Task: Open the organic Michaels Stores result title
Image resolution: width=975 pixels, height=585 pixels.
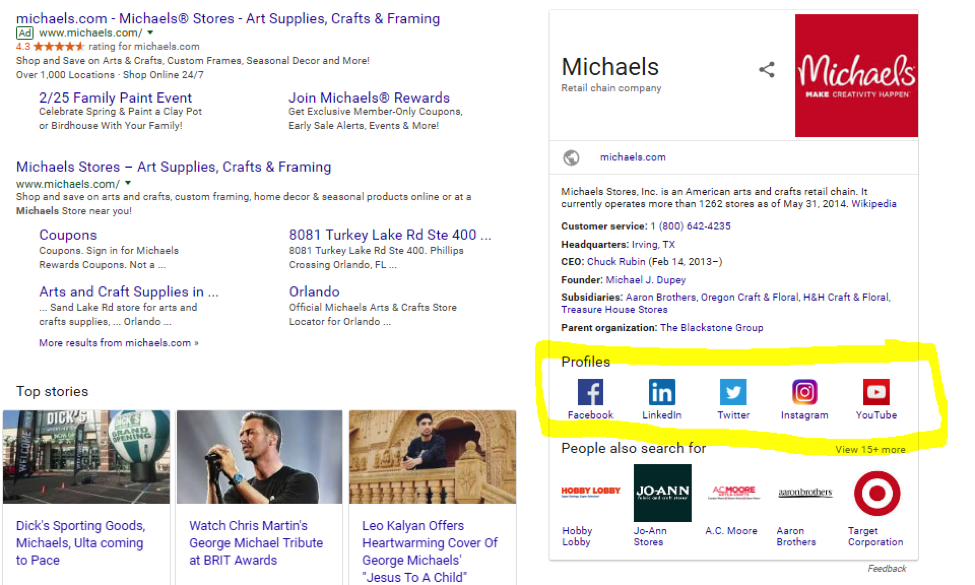Action: pyautogui.click(x=173, y=167)
